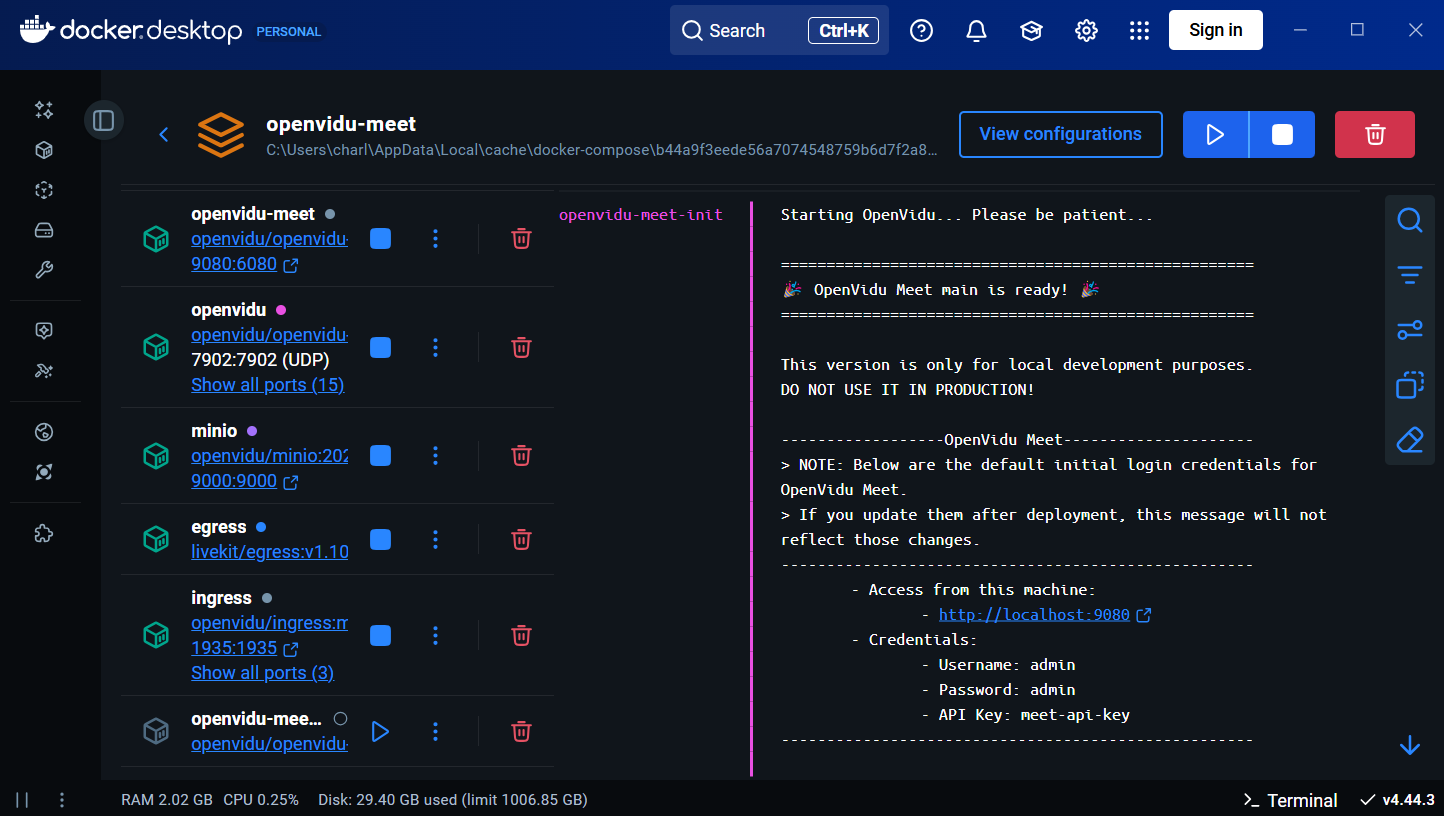Open the notifications bell
The width and height of the screenshot is (1444, 816).
(x=976, y=31)
